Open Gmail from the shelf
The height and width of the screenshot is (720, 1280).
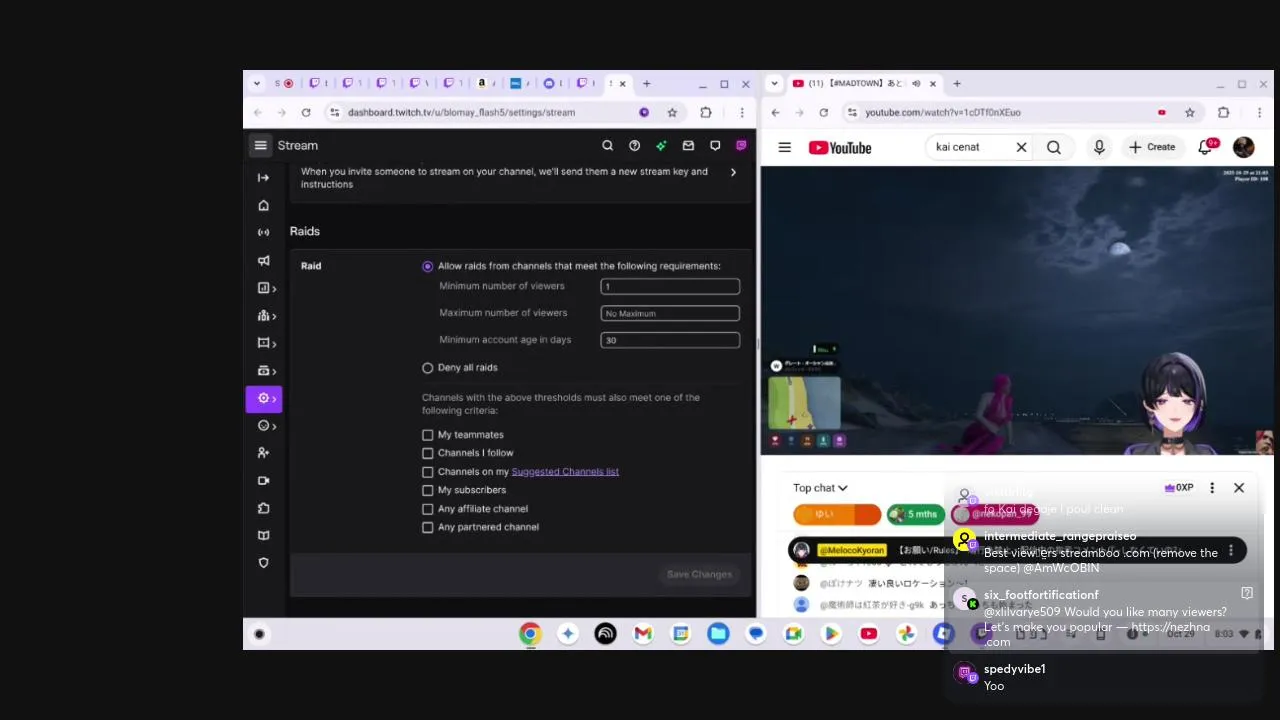[x=643, y=633]
